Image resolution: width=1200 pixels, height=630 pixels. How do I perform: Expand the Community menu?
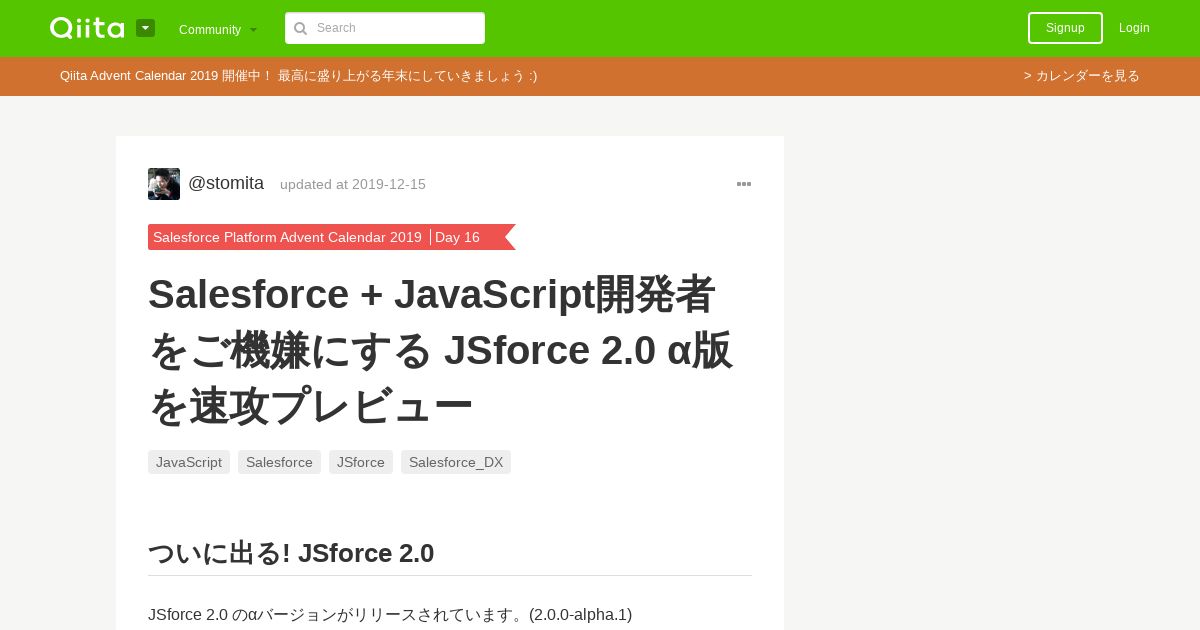(218, 29)
